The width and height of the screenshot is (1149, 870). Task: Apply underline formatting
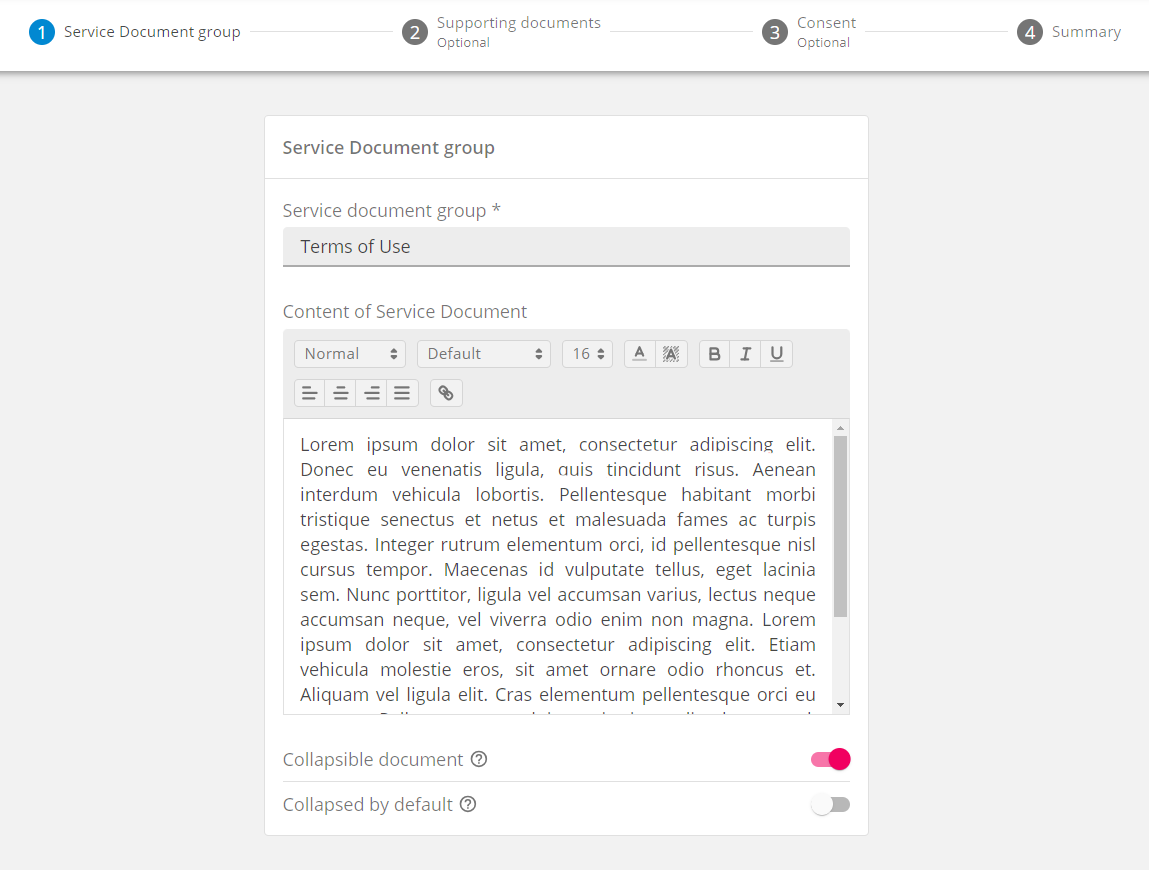point(776,353)
